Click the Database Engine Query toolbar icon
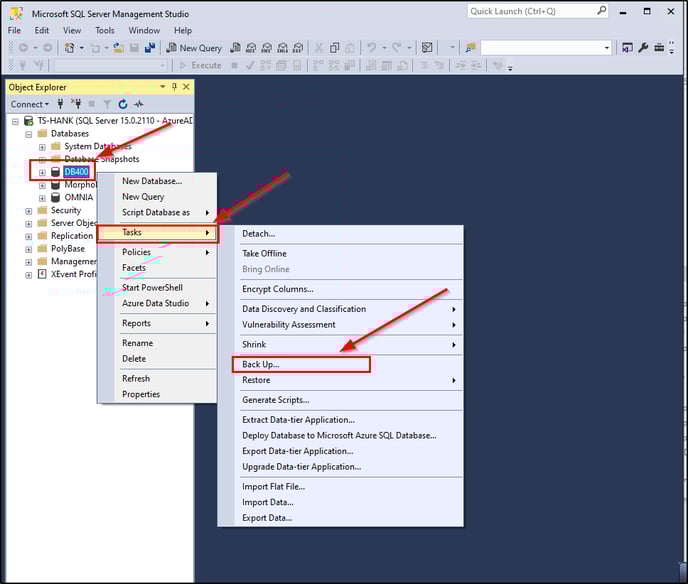Image resolution: width=688 pixels, height=584 pixels. (x=236, y=48)
